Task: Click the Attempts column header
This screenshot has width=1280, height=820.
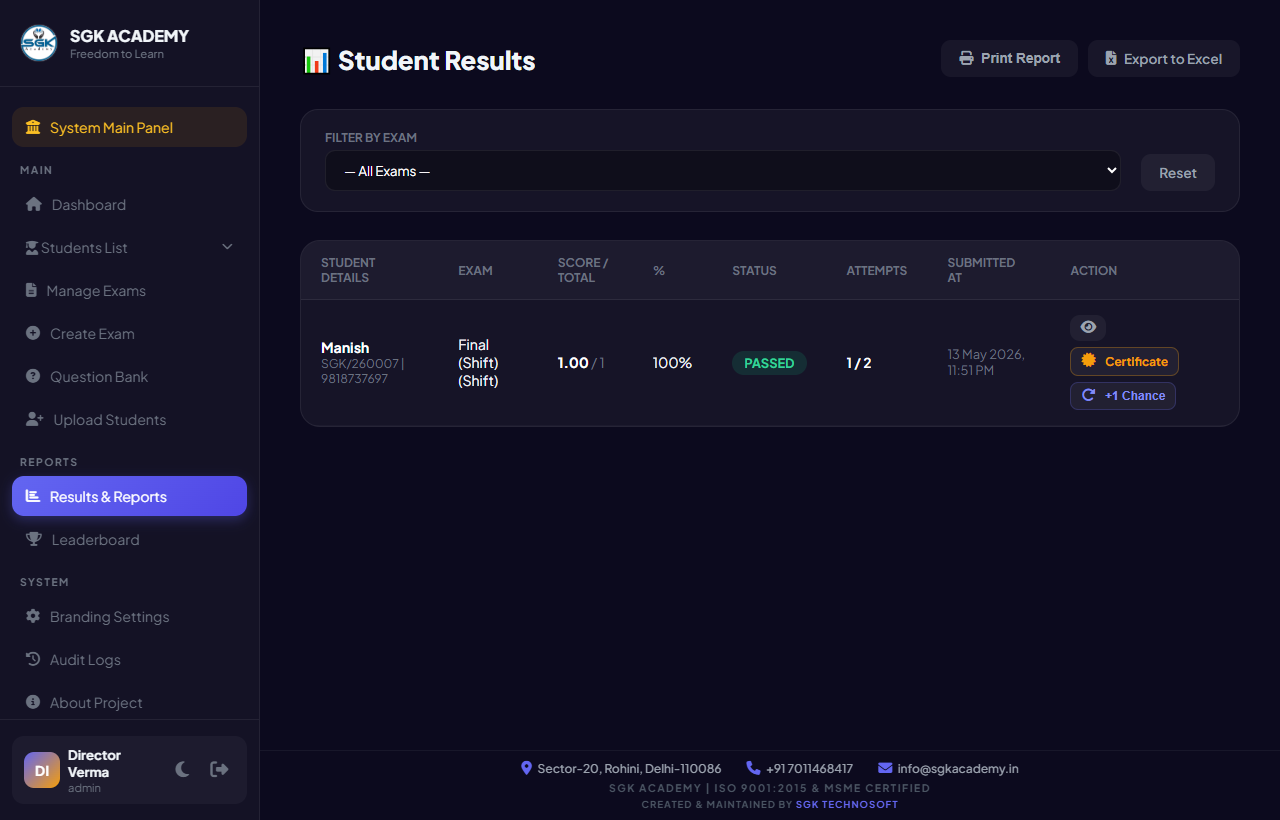Action: [x=877, y=271]
